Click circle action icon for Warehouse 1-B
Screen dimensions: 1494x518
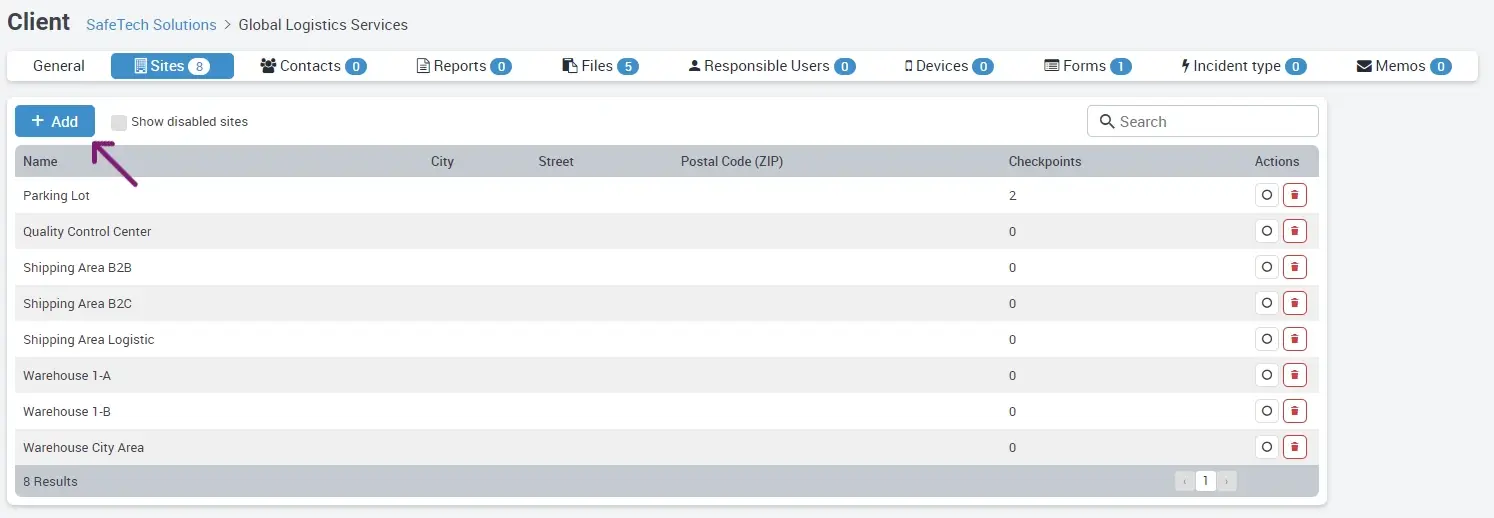[1267, 411]
